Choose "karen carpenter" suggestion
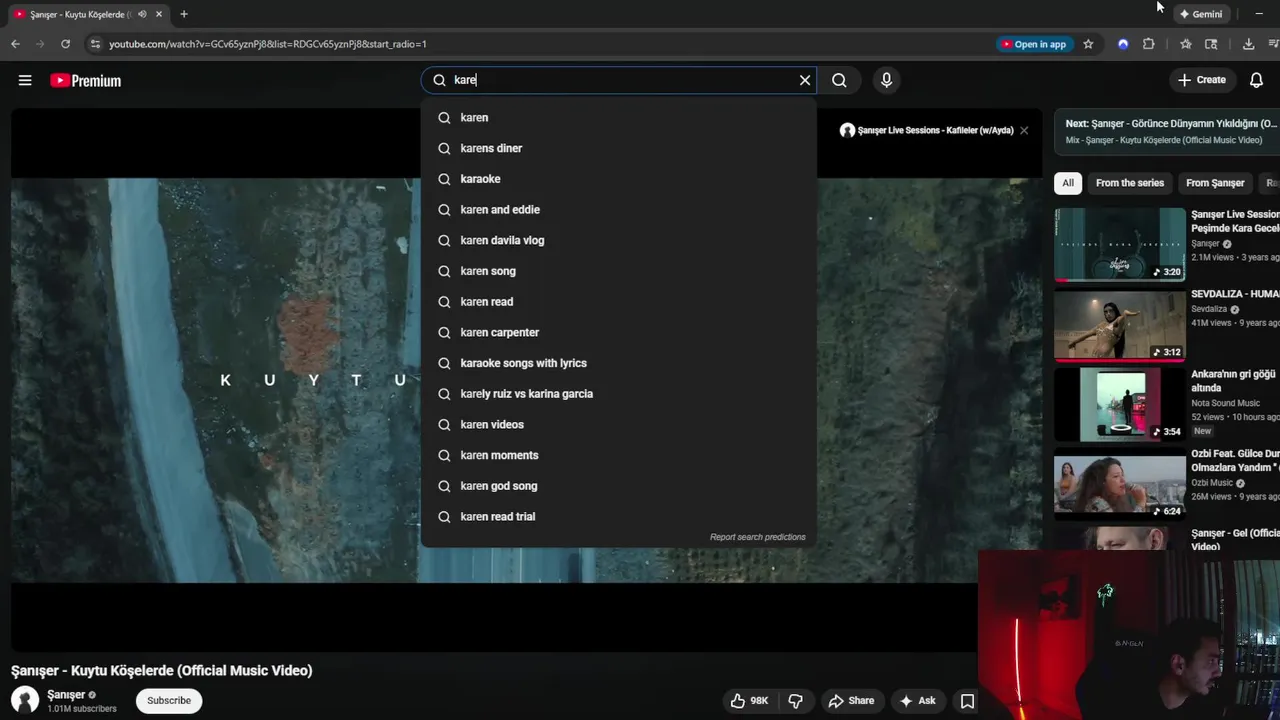The width and height of the screenshot is (1280, 720). [619, 332]
